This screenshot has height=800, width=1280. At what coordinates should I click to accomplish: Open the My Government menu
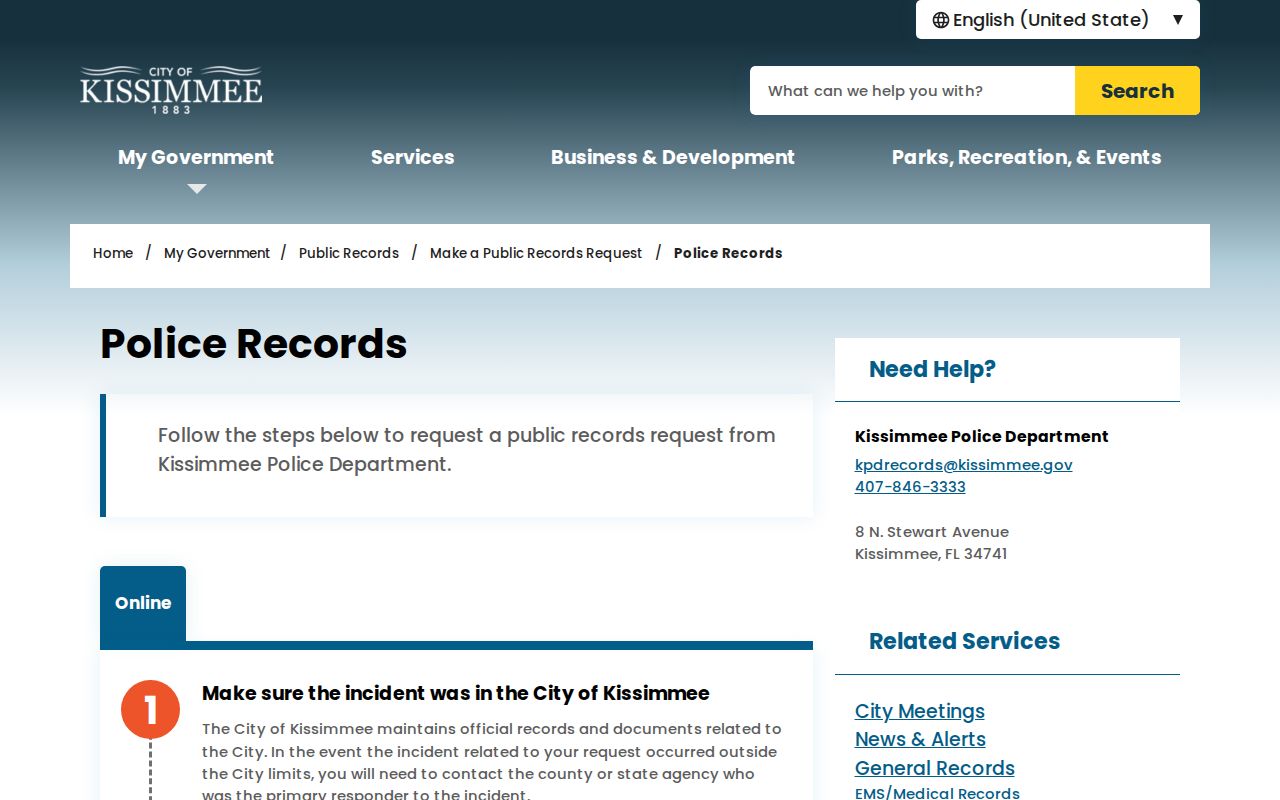tap(196, 157)
